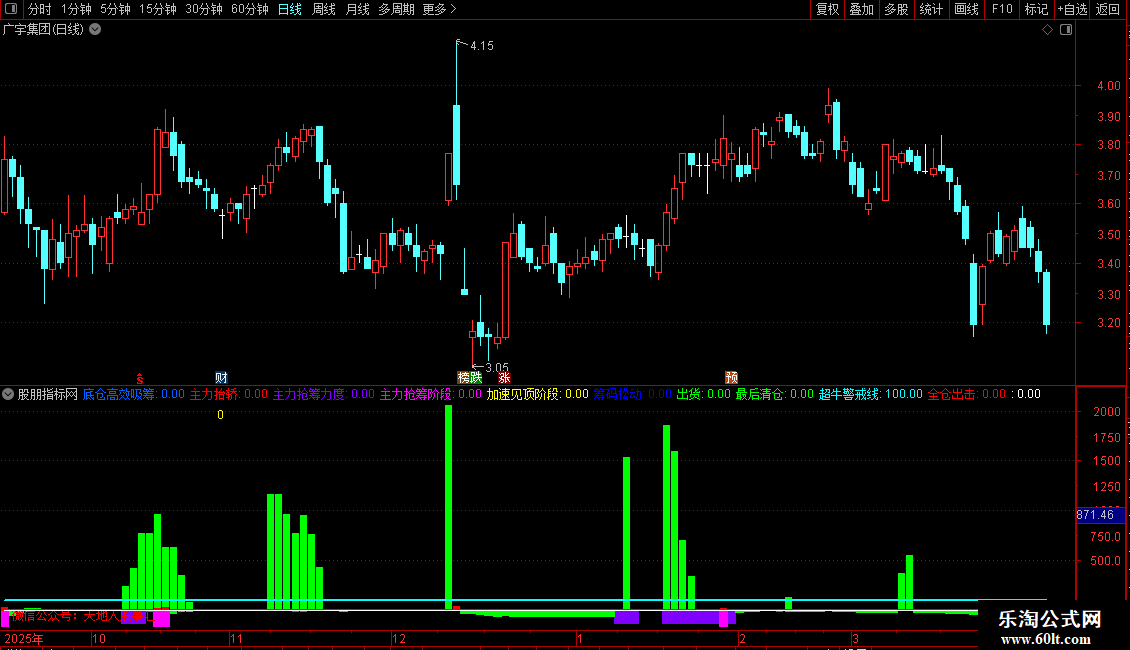The image size is (1130, 650).
Task: Select the 15分钟 period tab
Action: point(157,9)
